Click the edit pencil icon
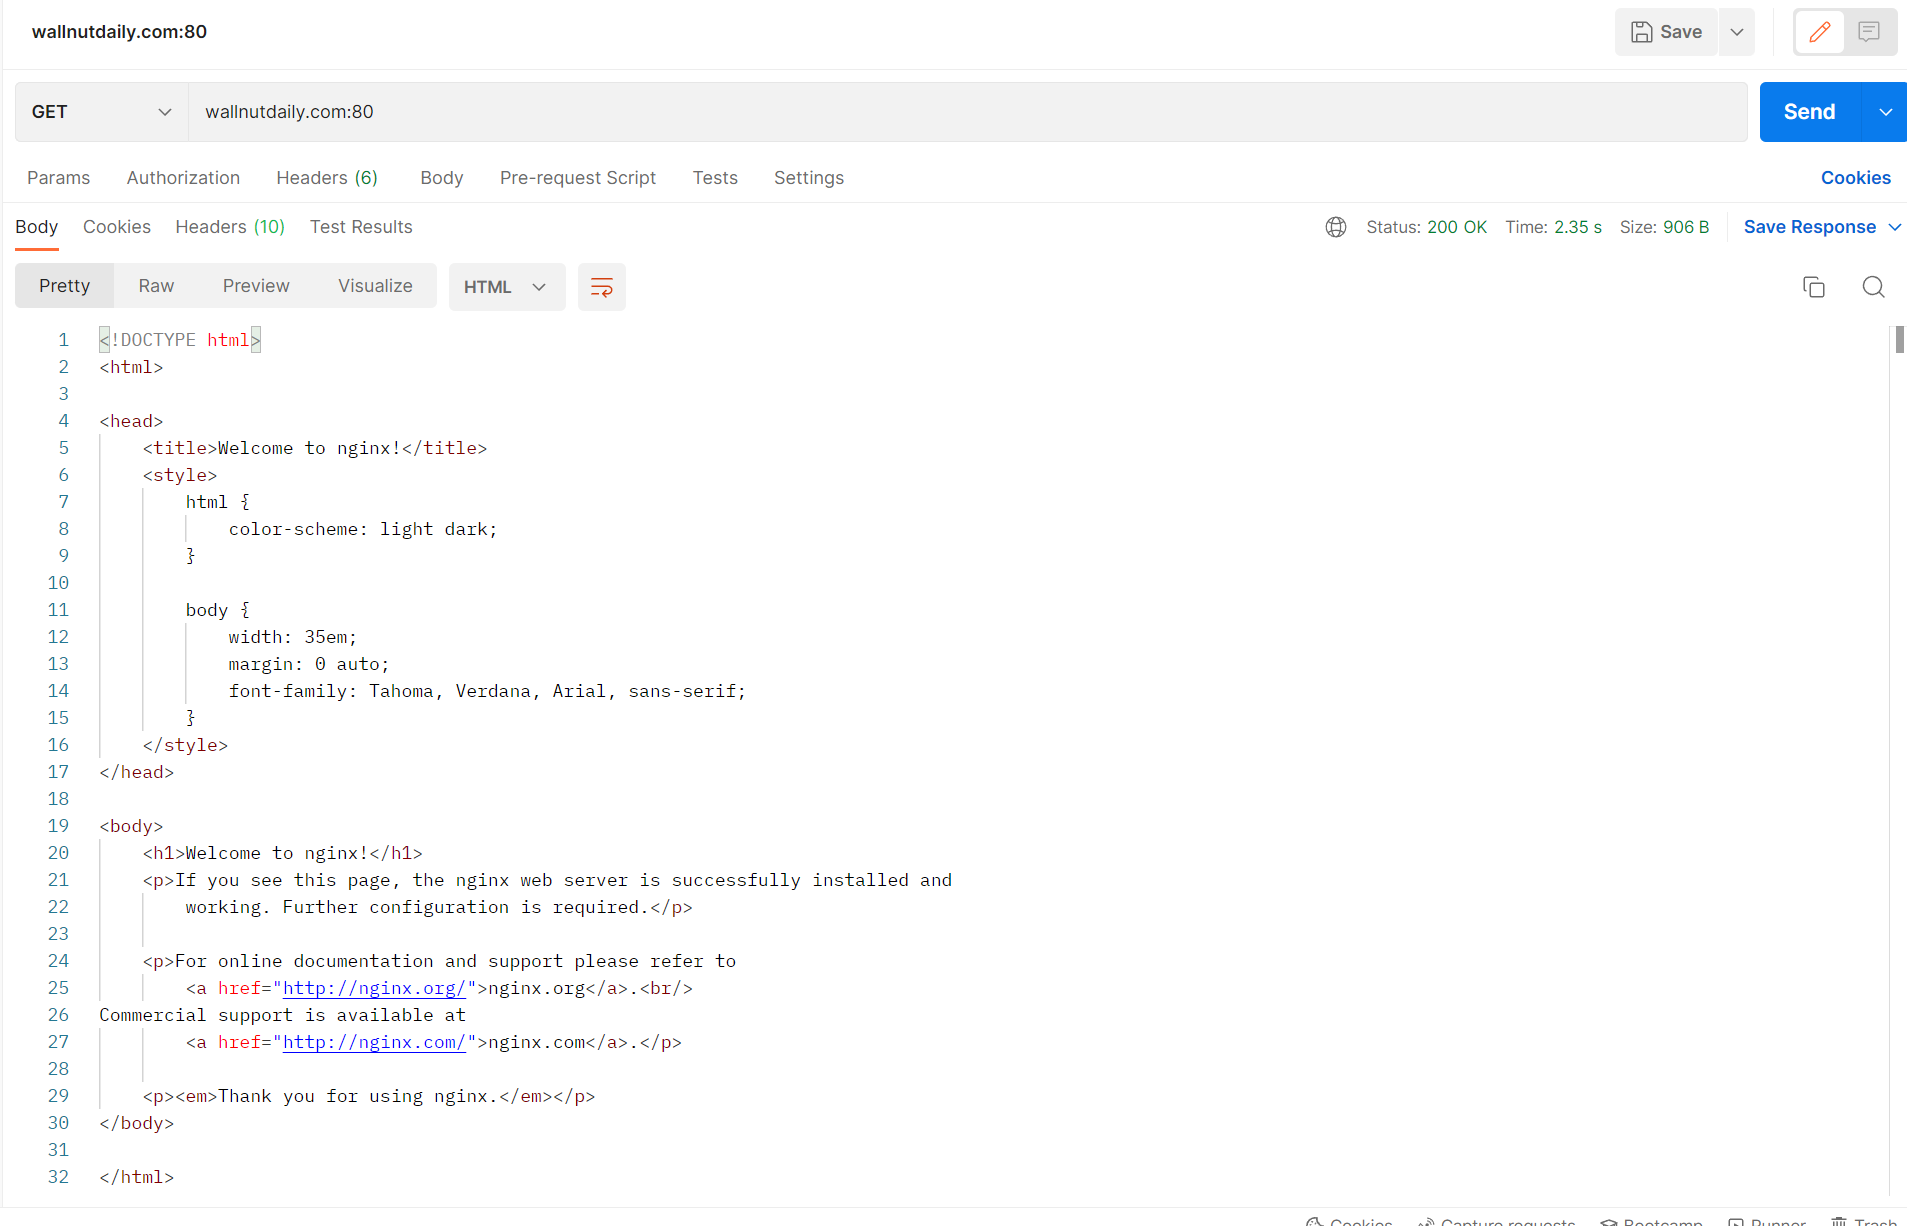The image size is (1907, 1226). [1819, 32]
